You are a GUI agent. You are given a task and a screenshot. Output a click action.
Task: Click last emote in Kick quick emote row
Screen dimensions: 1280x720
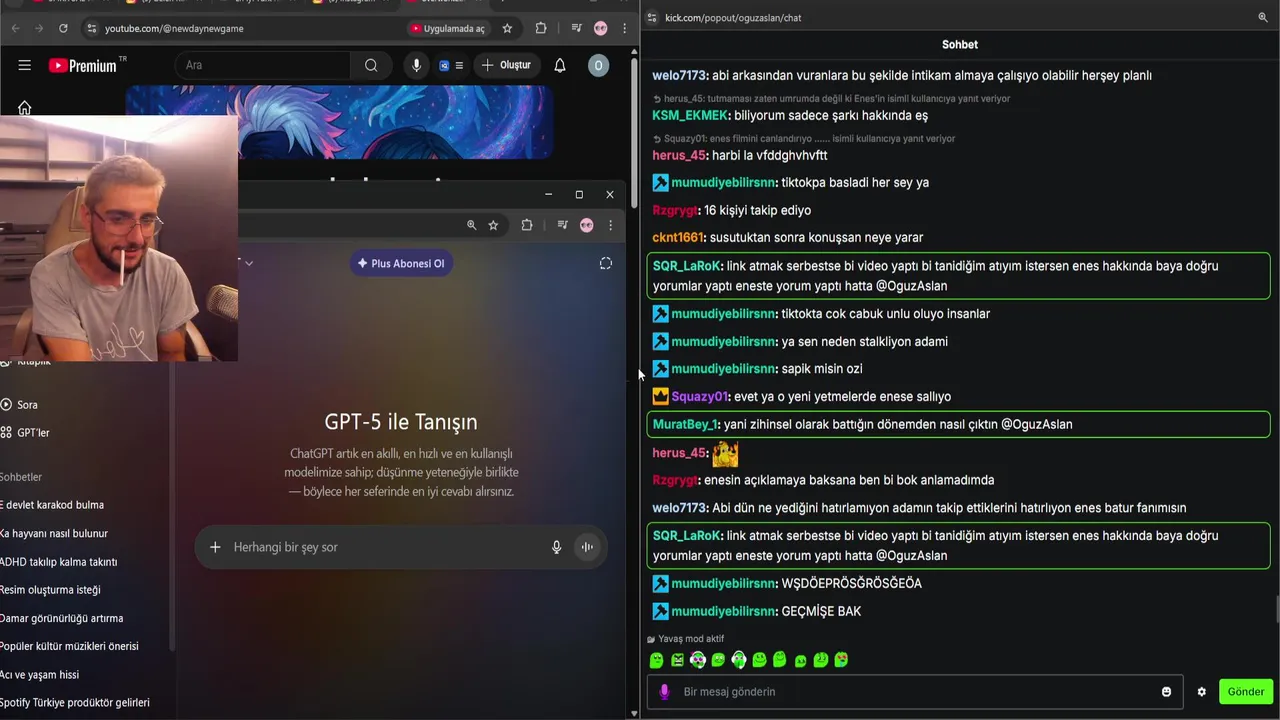click(x=841, y=660)
